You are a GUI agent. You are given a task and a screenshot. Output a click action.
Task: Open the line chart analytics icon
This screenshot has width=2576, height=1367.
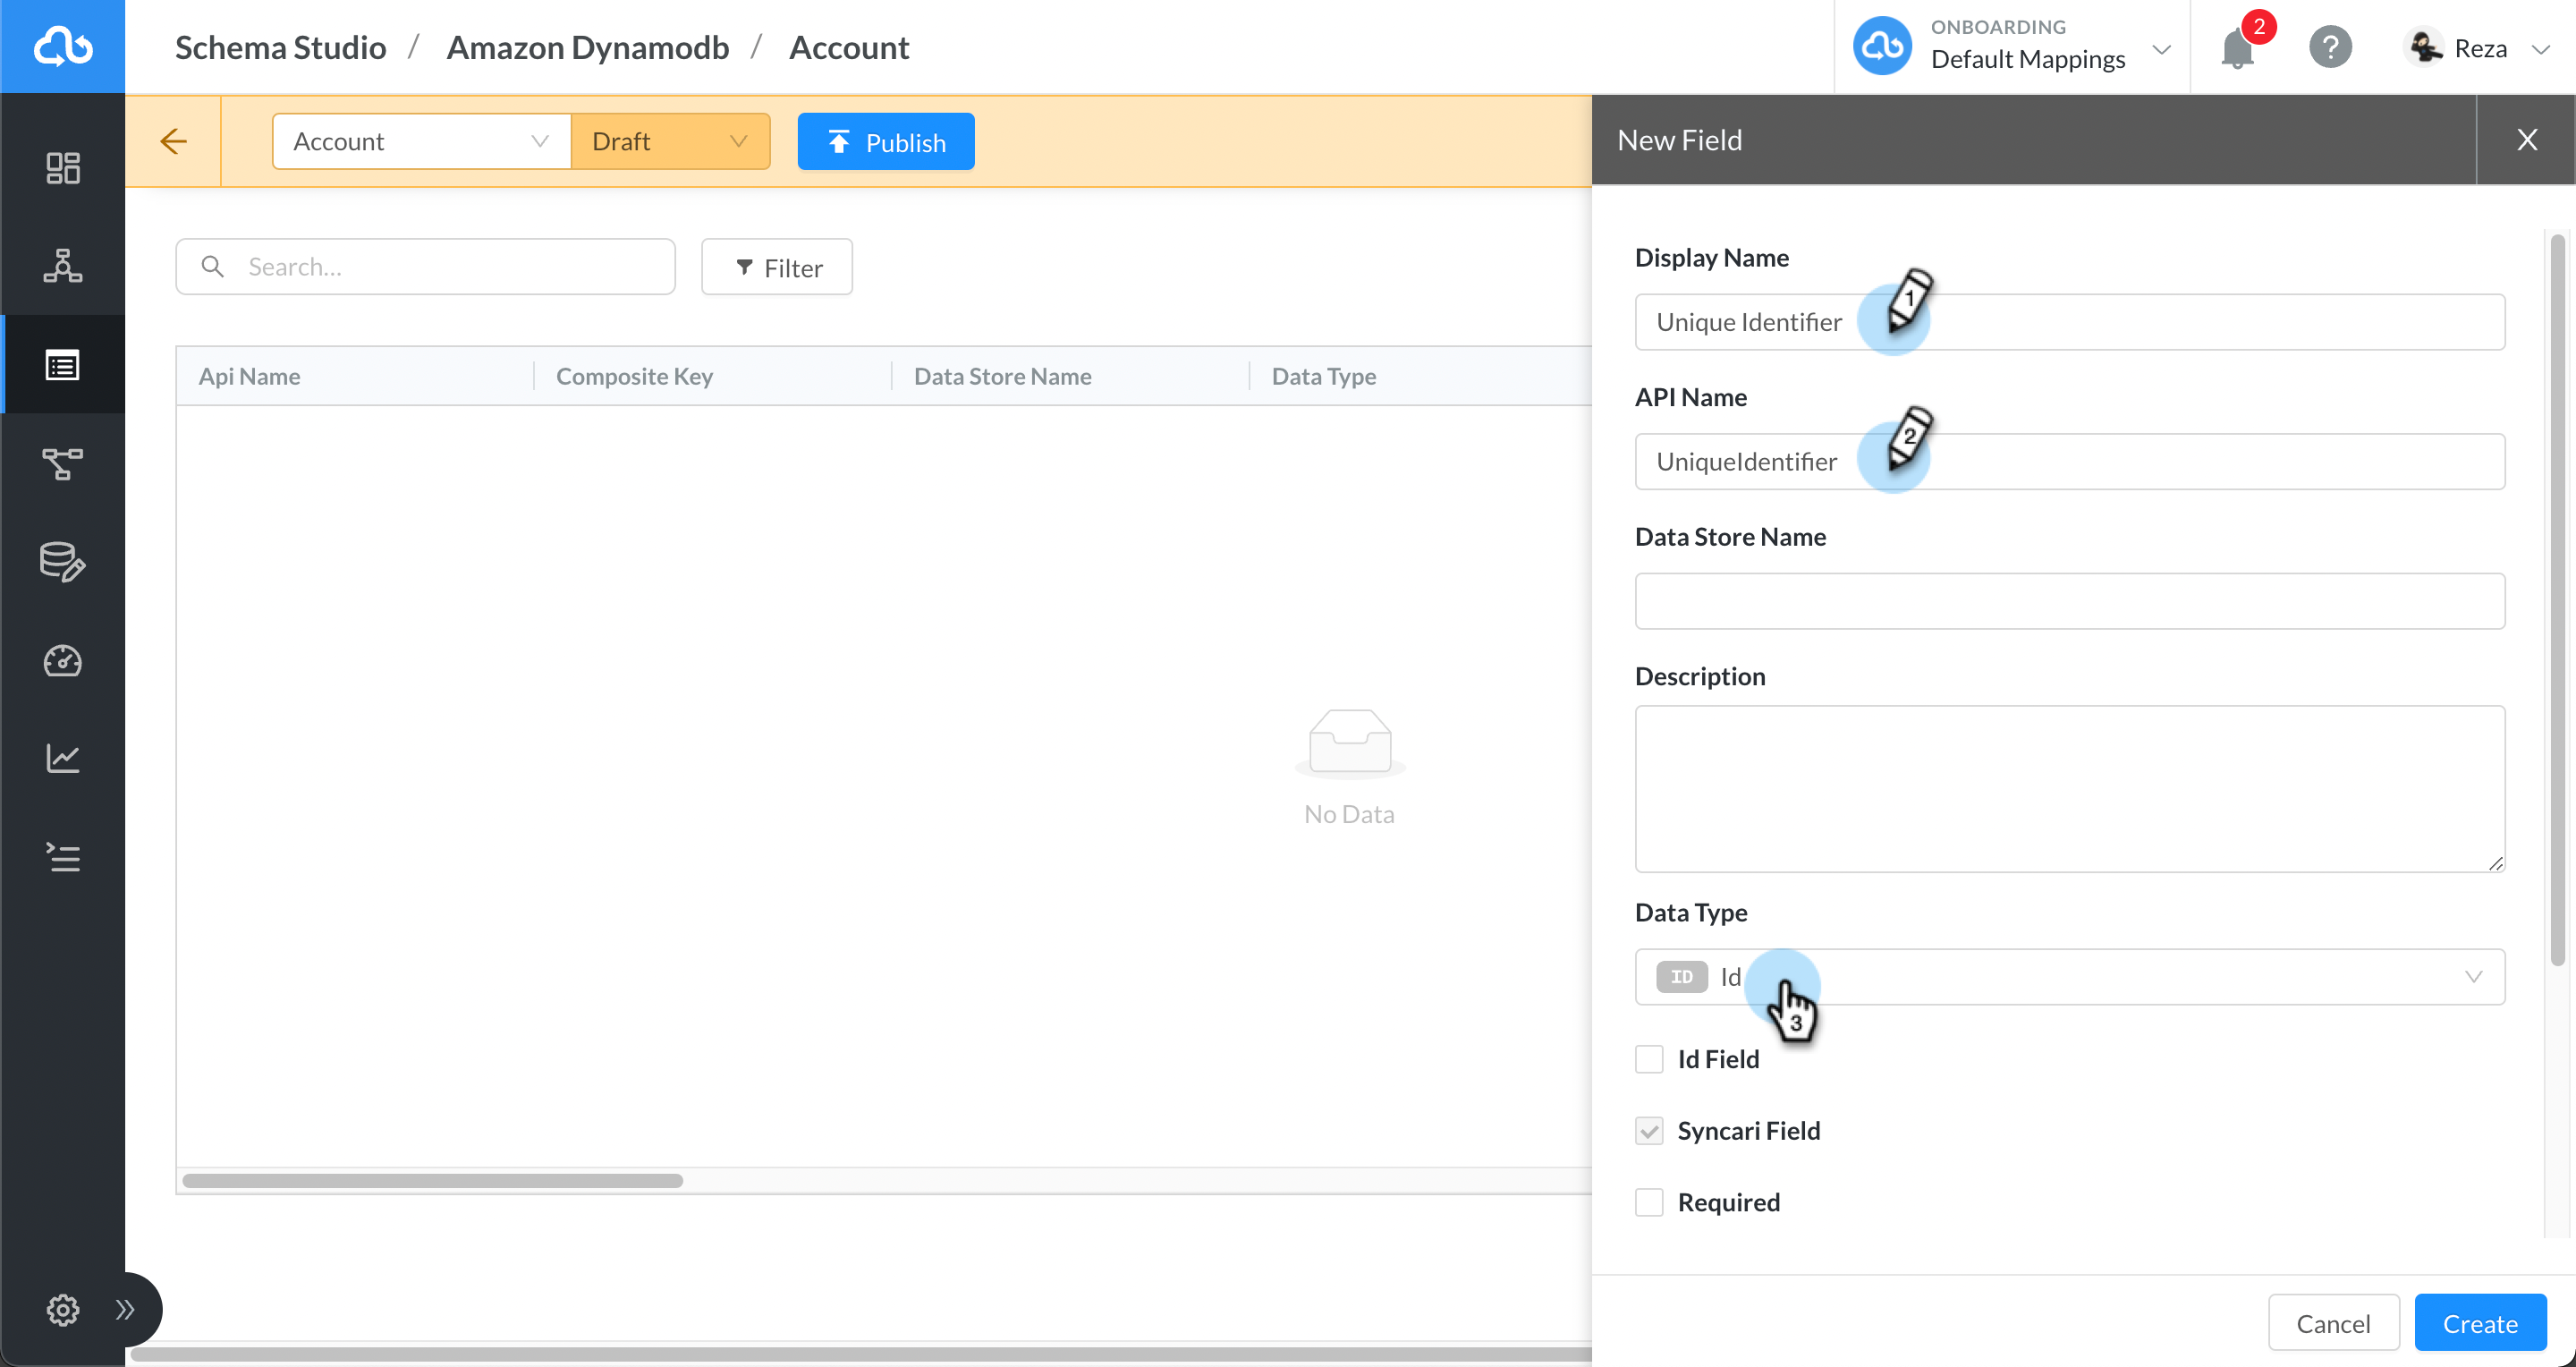pyautogui.click(x=62, y=758)
